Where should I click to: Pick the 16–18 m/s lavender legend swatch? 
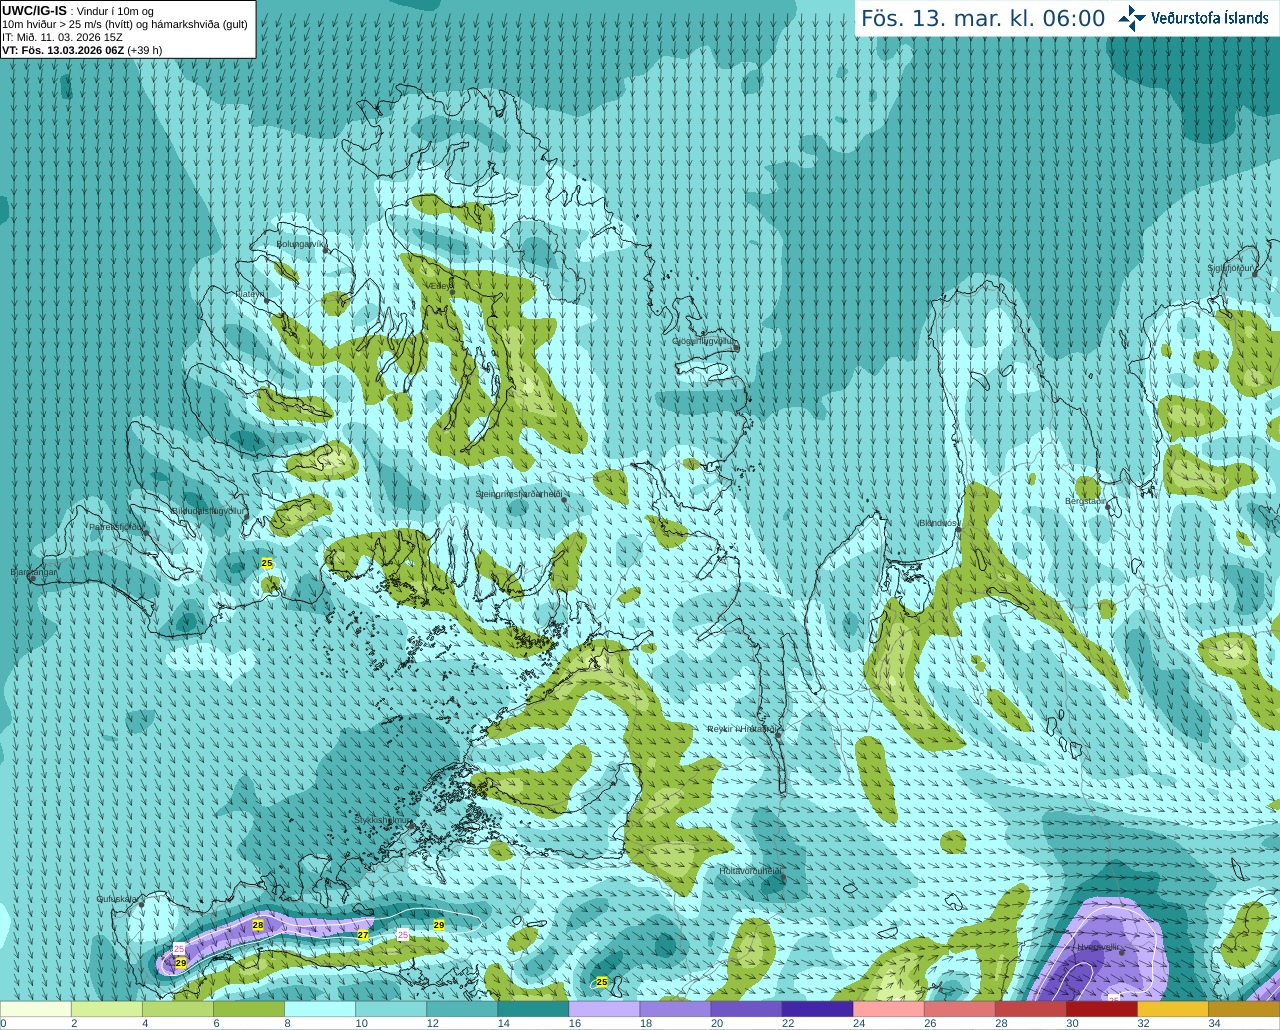click(604, 1009)
